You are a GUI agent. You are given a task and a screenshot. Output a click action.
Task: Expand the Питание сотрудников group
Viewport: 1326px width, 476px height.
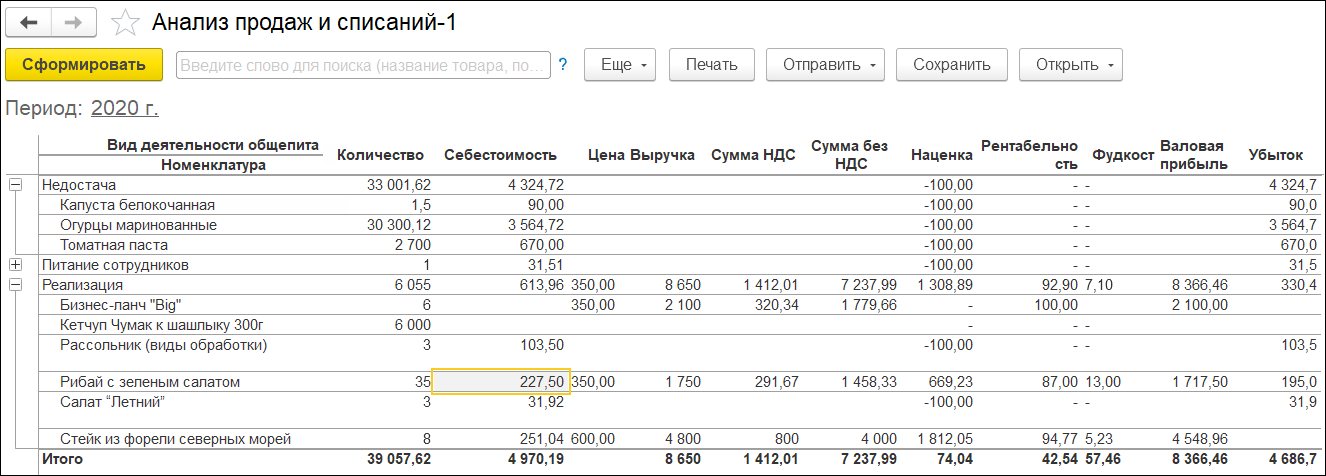coord(16,265)
